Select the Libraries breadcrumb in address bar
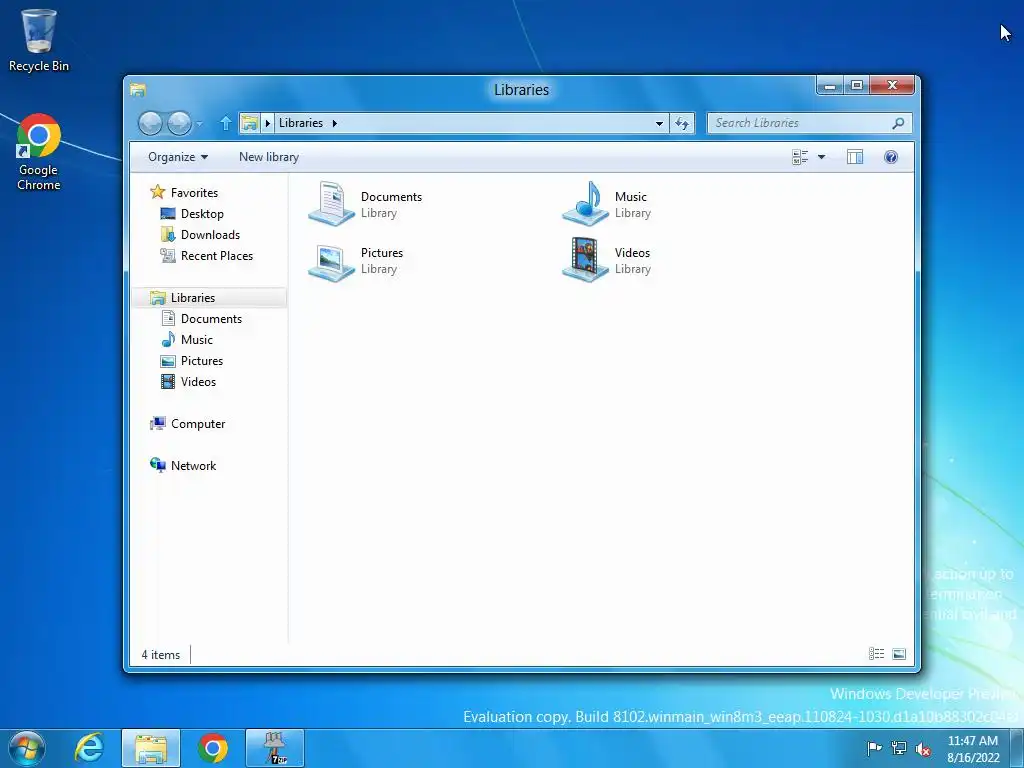The image size is (1024, 768). point(300,123)
